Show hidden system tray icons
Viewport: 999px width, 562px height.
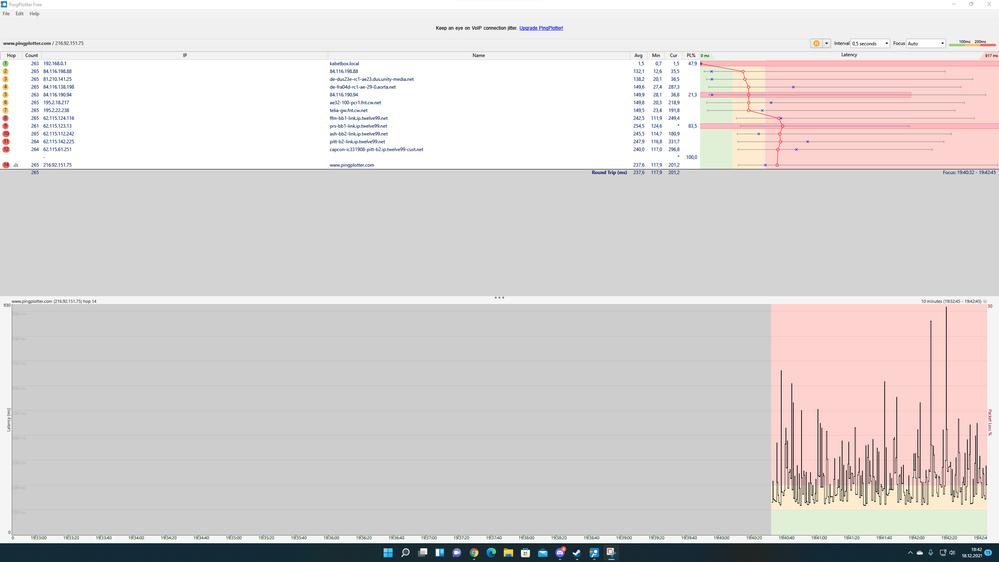click(910, 552)
